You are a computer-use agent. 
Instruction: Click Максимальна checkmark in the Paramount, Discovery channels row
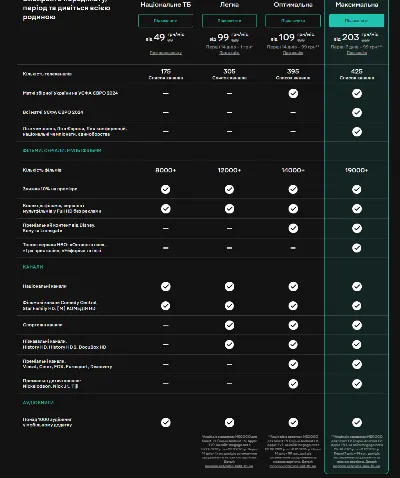pyautogui.click(x=357, y=364)
